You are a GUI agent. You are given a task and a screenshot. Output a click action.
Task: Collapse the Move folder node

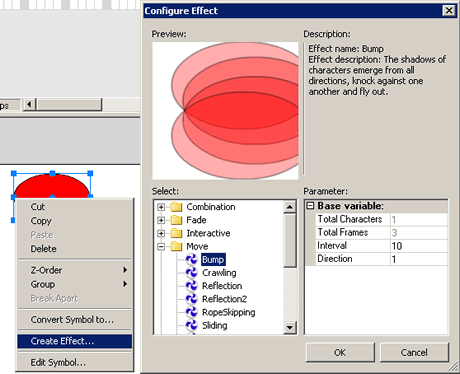[161, 247]
